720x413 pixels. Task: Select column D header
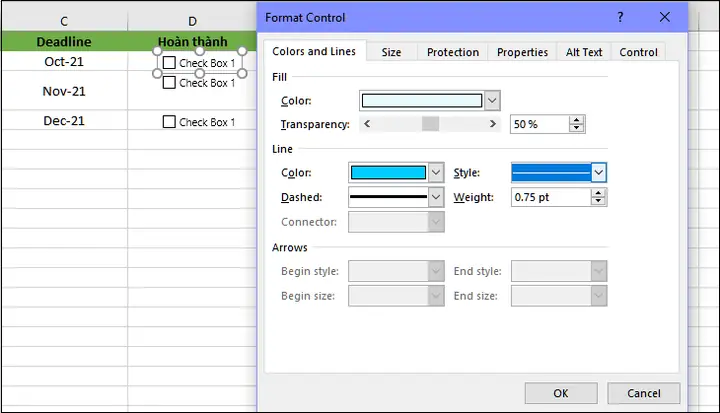coord(192,21)
